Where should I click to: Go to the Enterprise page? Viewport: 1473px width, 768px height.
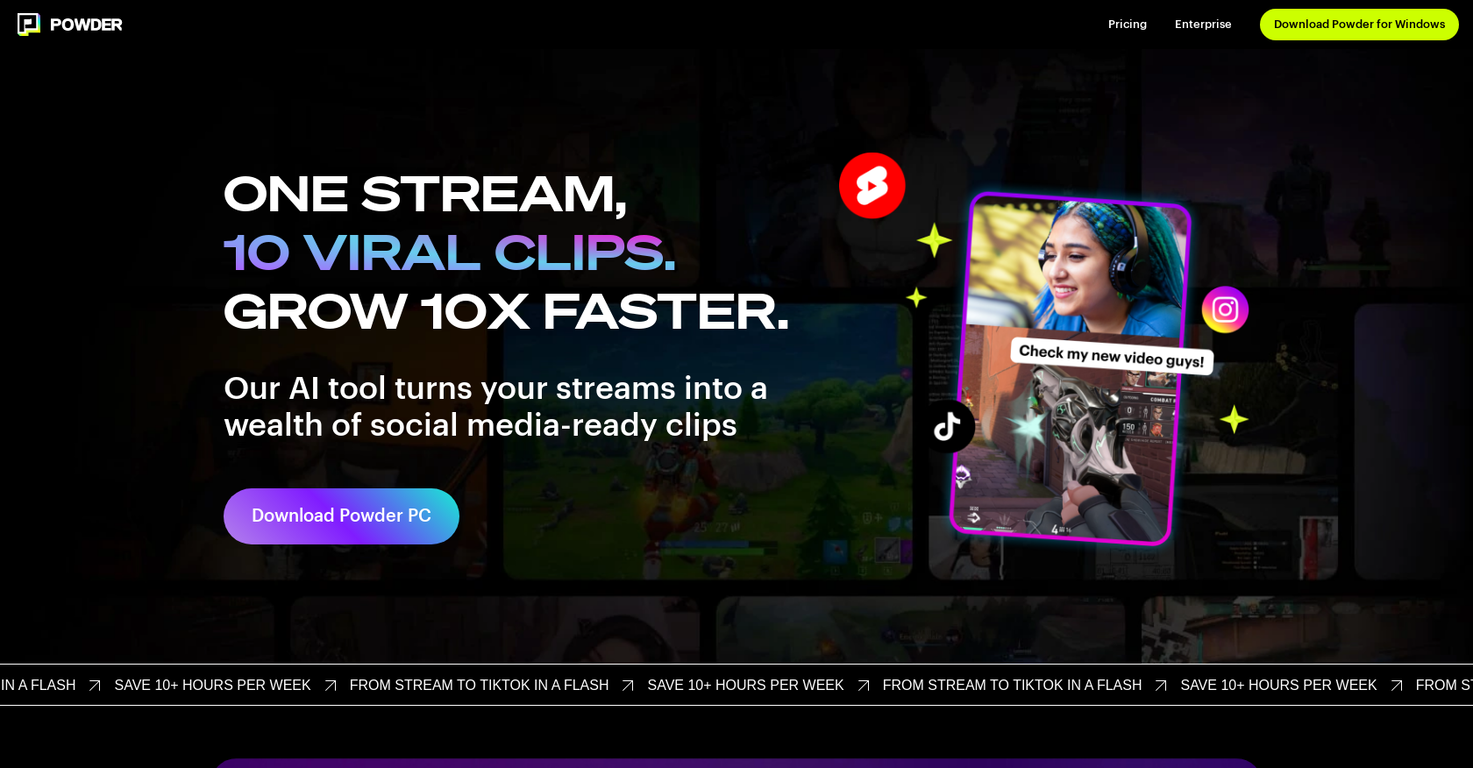click(1203, 24)
